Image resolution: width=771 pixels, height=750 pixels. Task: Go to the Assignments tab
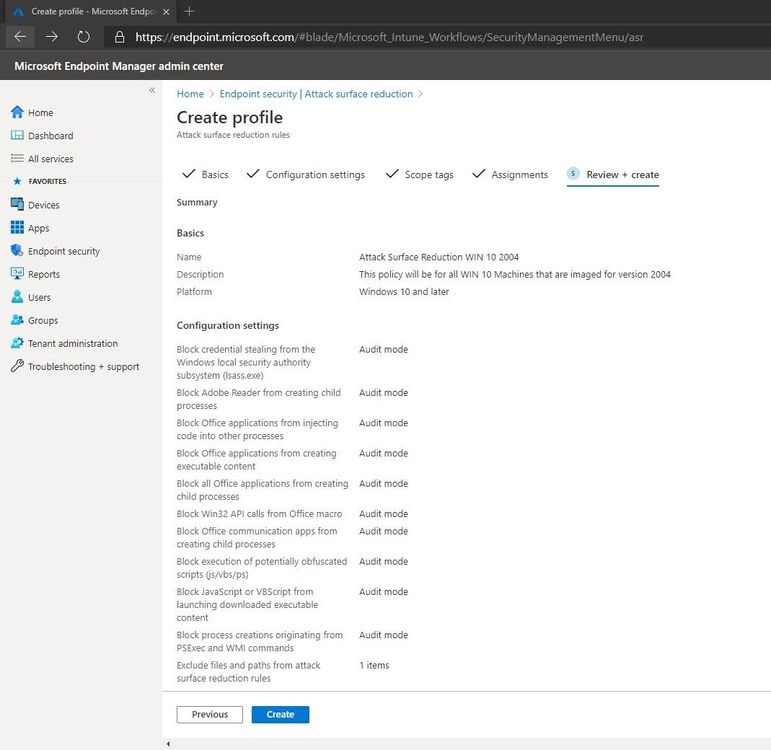click(x=519, y=175)
